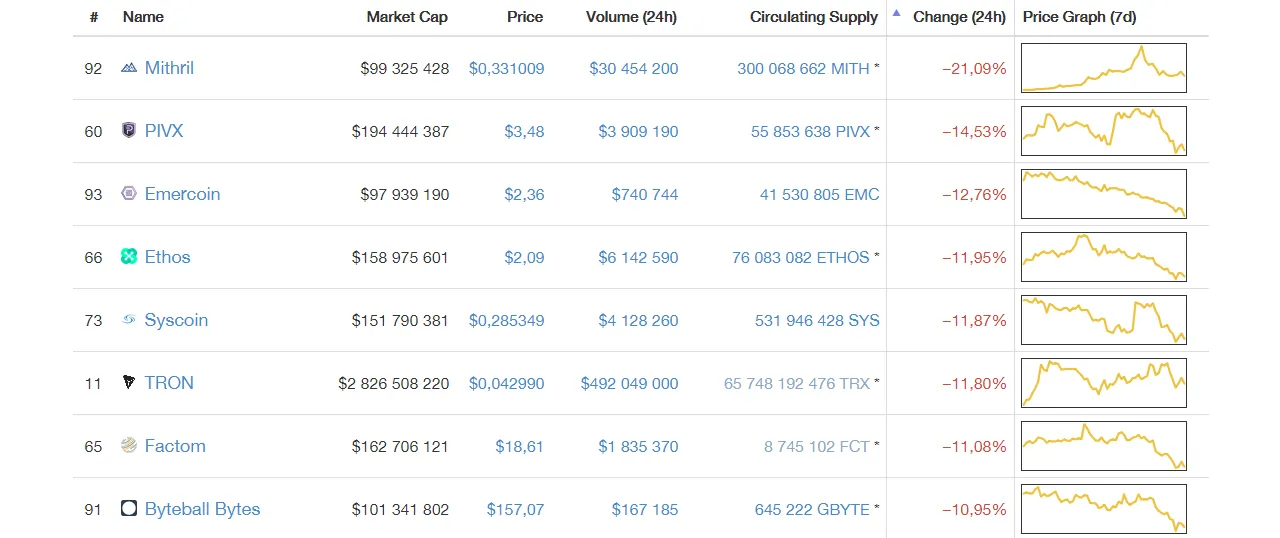1280x538 pixels.
Task: Click Emercoin volume $740 744
Action: click(x=645, y=195)
